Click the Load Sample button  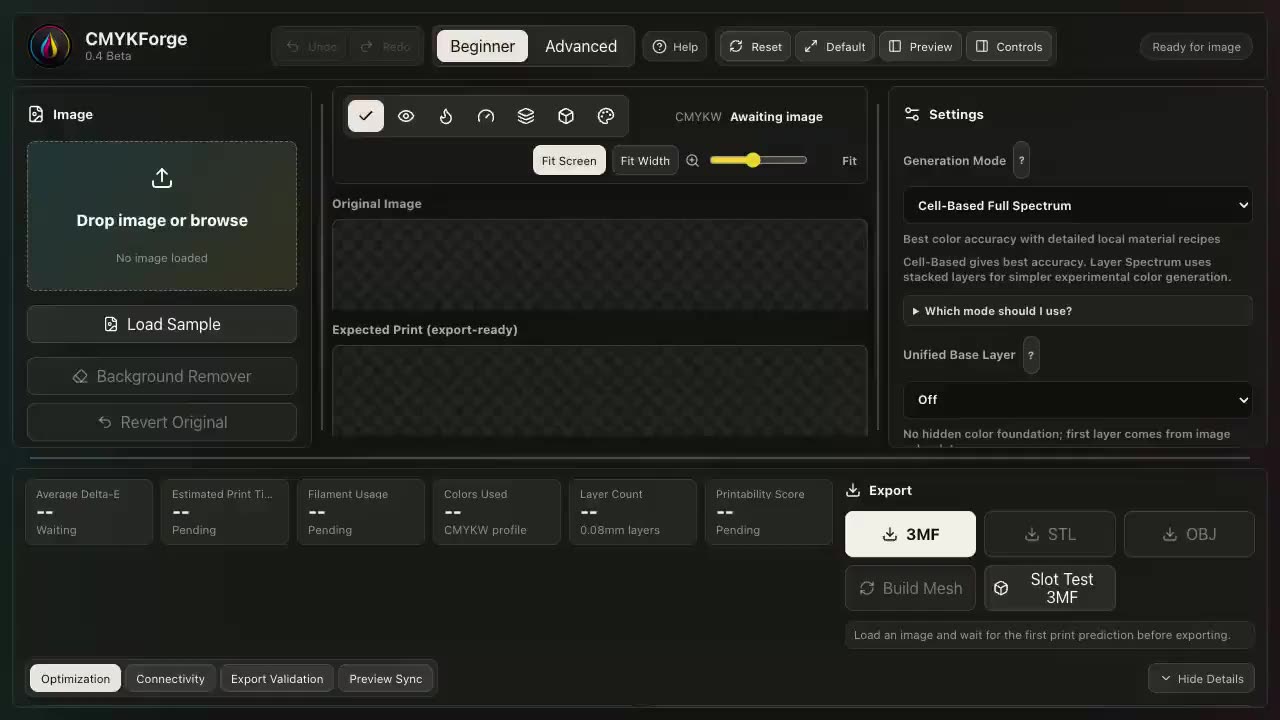162,324
